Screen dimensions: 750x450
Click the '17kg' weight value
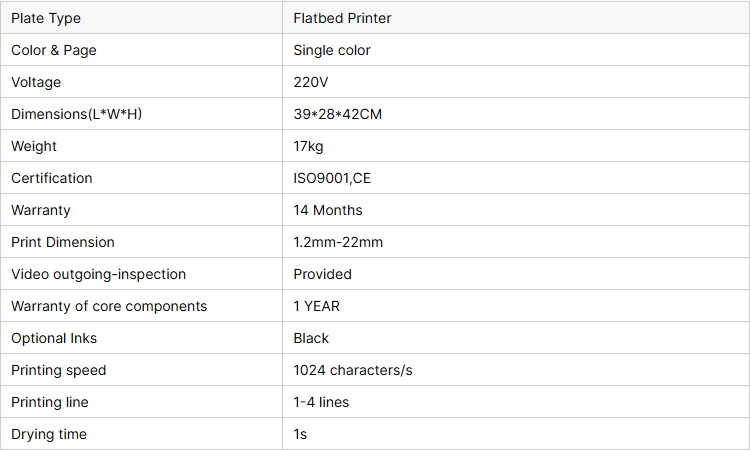(x=309, y=146)
